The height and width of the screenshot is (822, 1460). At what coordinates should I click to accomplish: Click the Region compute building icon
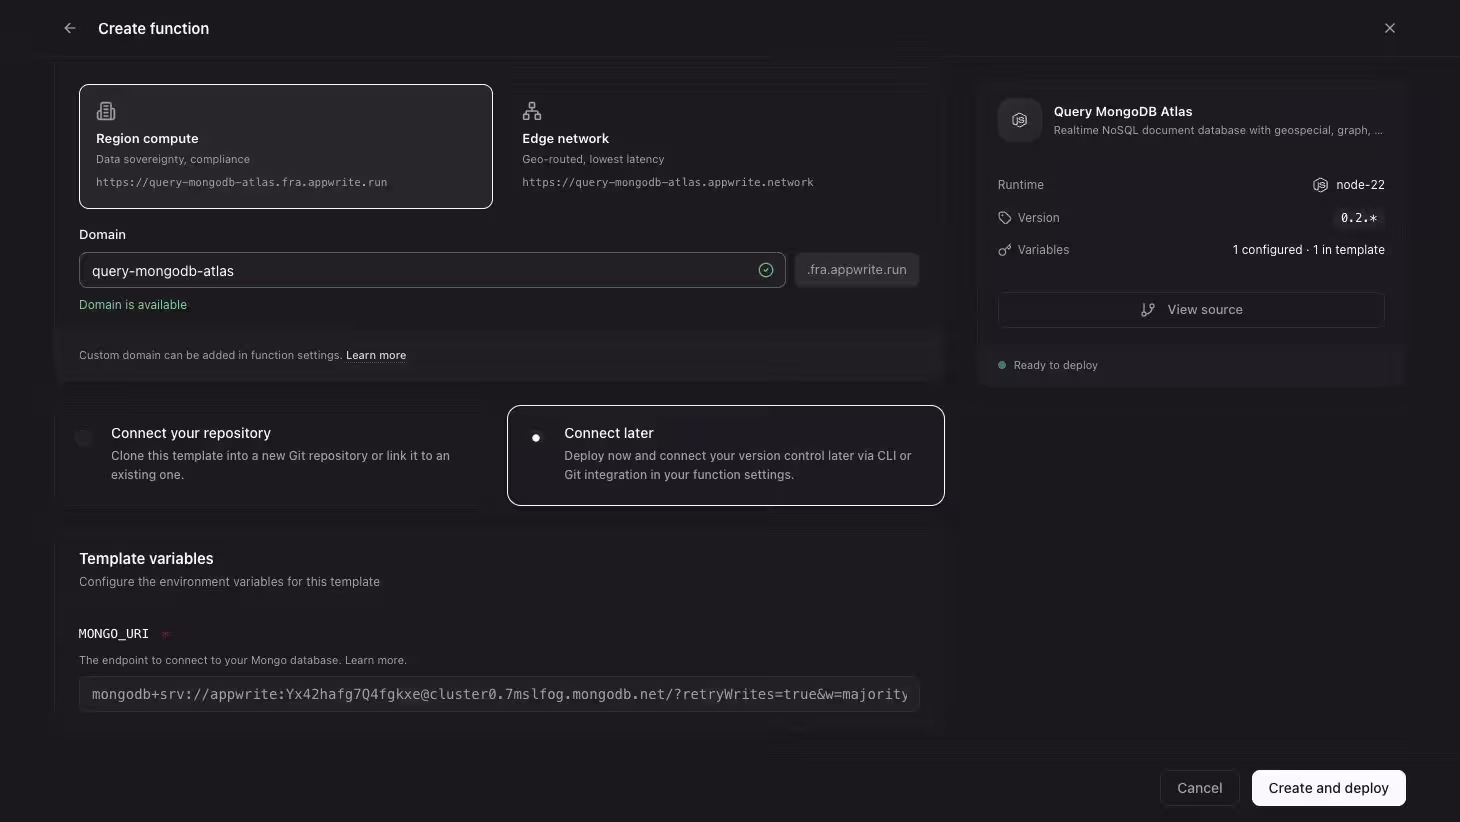[106, 111]
